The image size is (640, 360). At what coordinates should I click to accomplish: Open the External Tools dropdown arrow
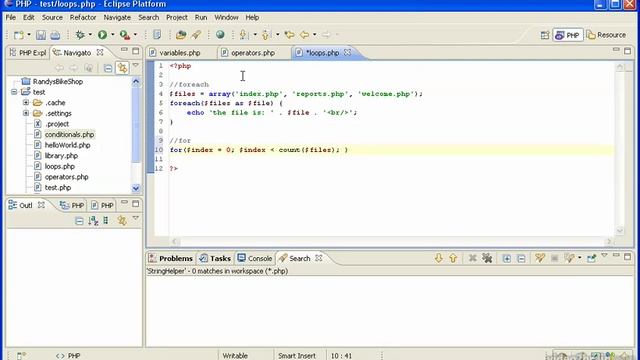tap(135, 35)
